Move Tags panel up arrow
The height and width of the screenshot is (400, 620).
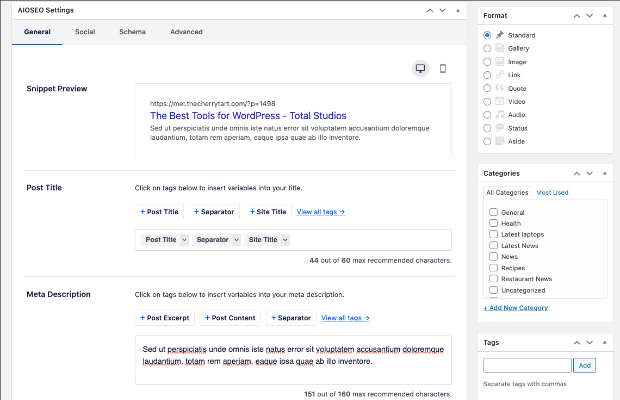tap(577, 343)
